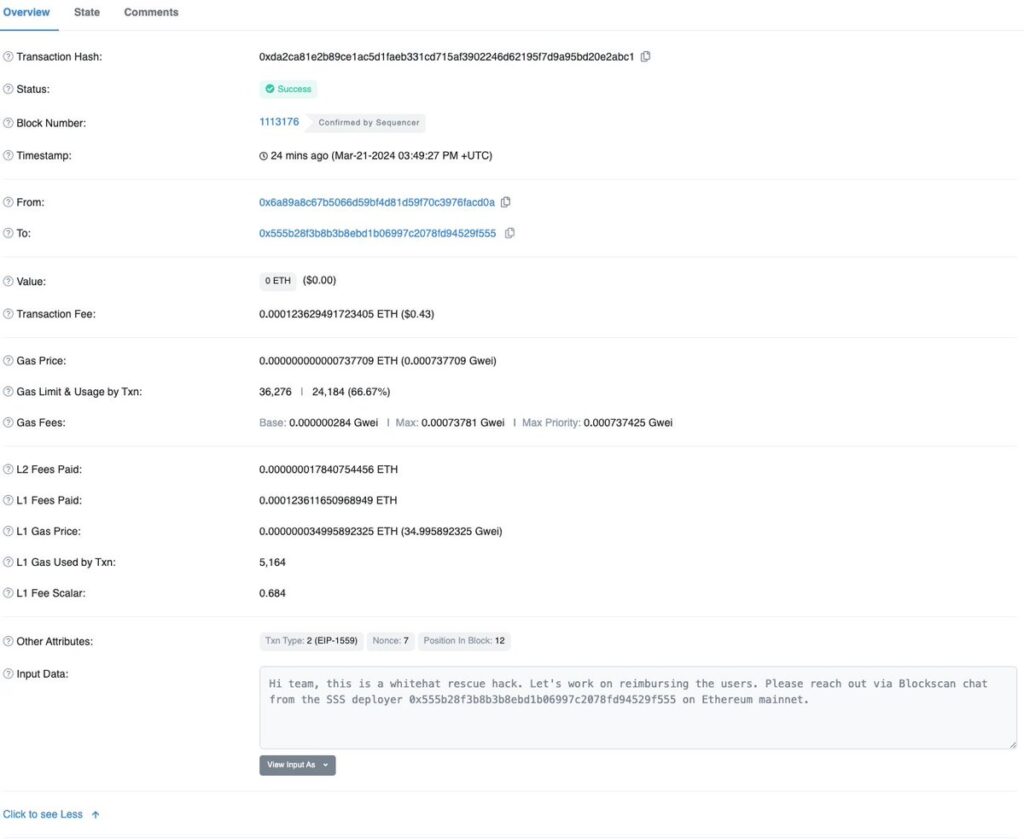Click the help icon next to Gas Price
Image resolution: width=1024 pixels, height=839 pixels.
[8, 360]
